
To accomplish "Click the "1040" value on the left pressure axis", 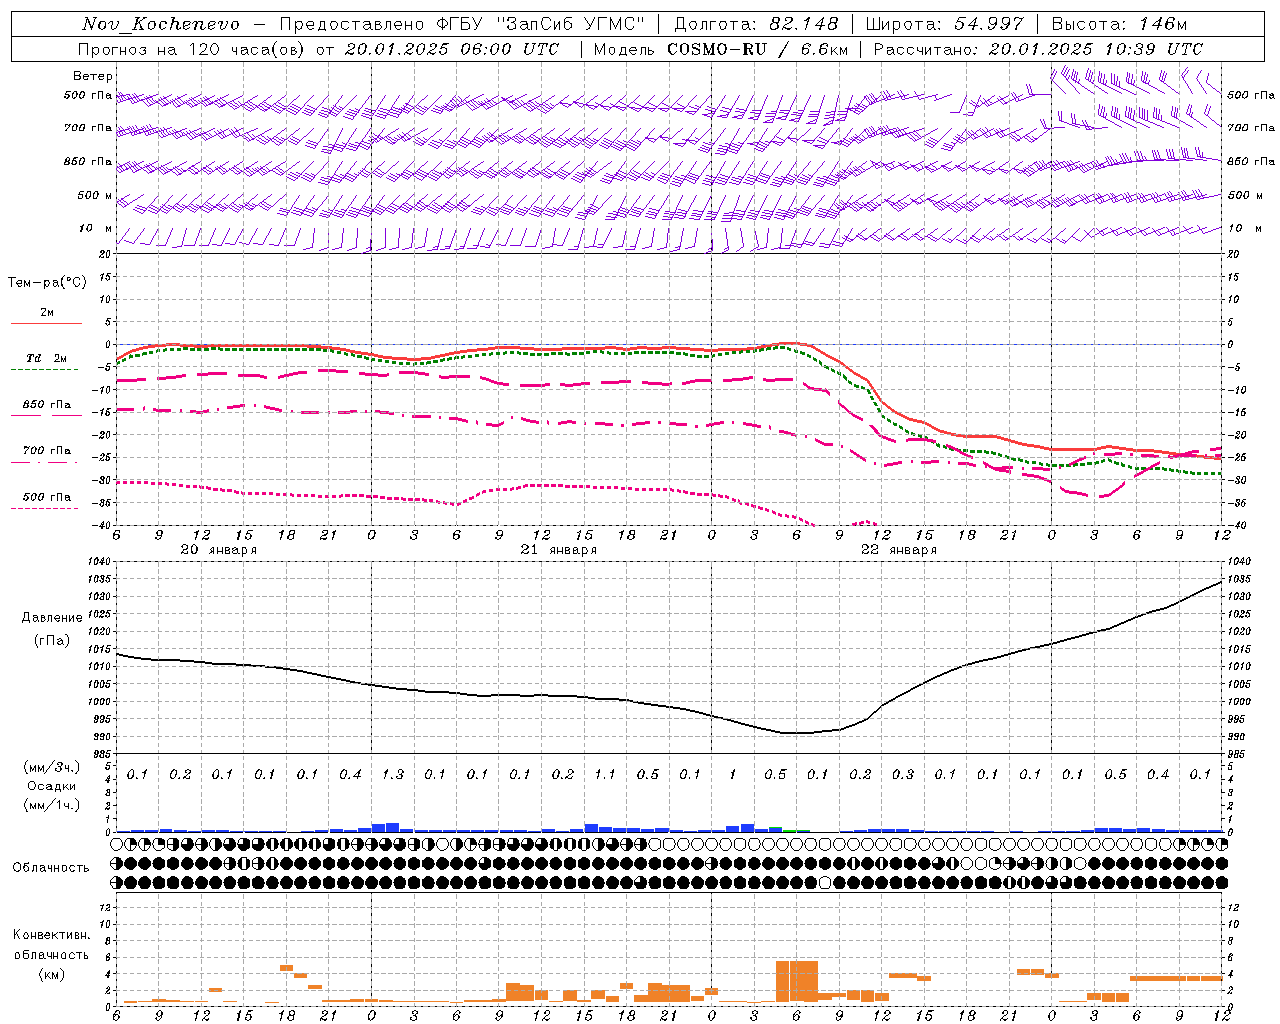I will 101,562.
